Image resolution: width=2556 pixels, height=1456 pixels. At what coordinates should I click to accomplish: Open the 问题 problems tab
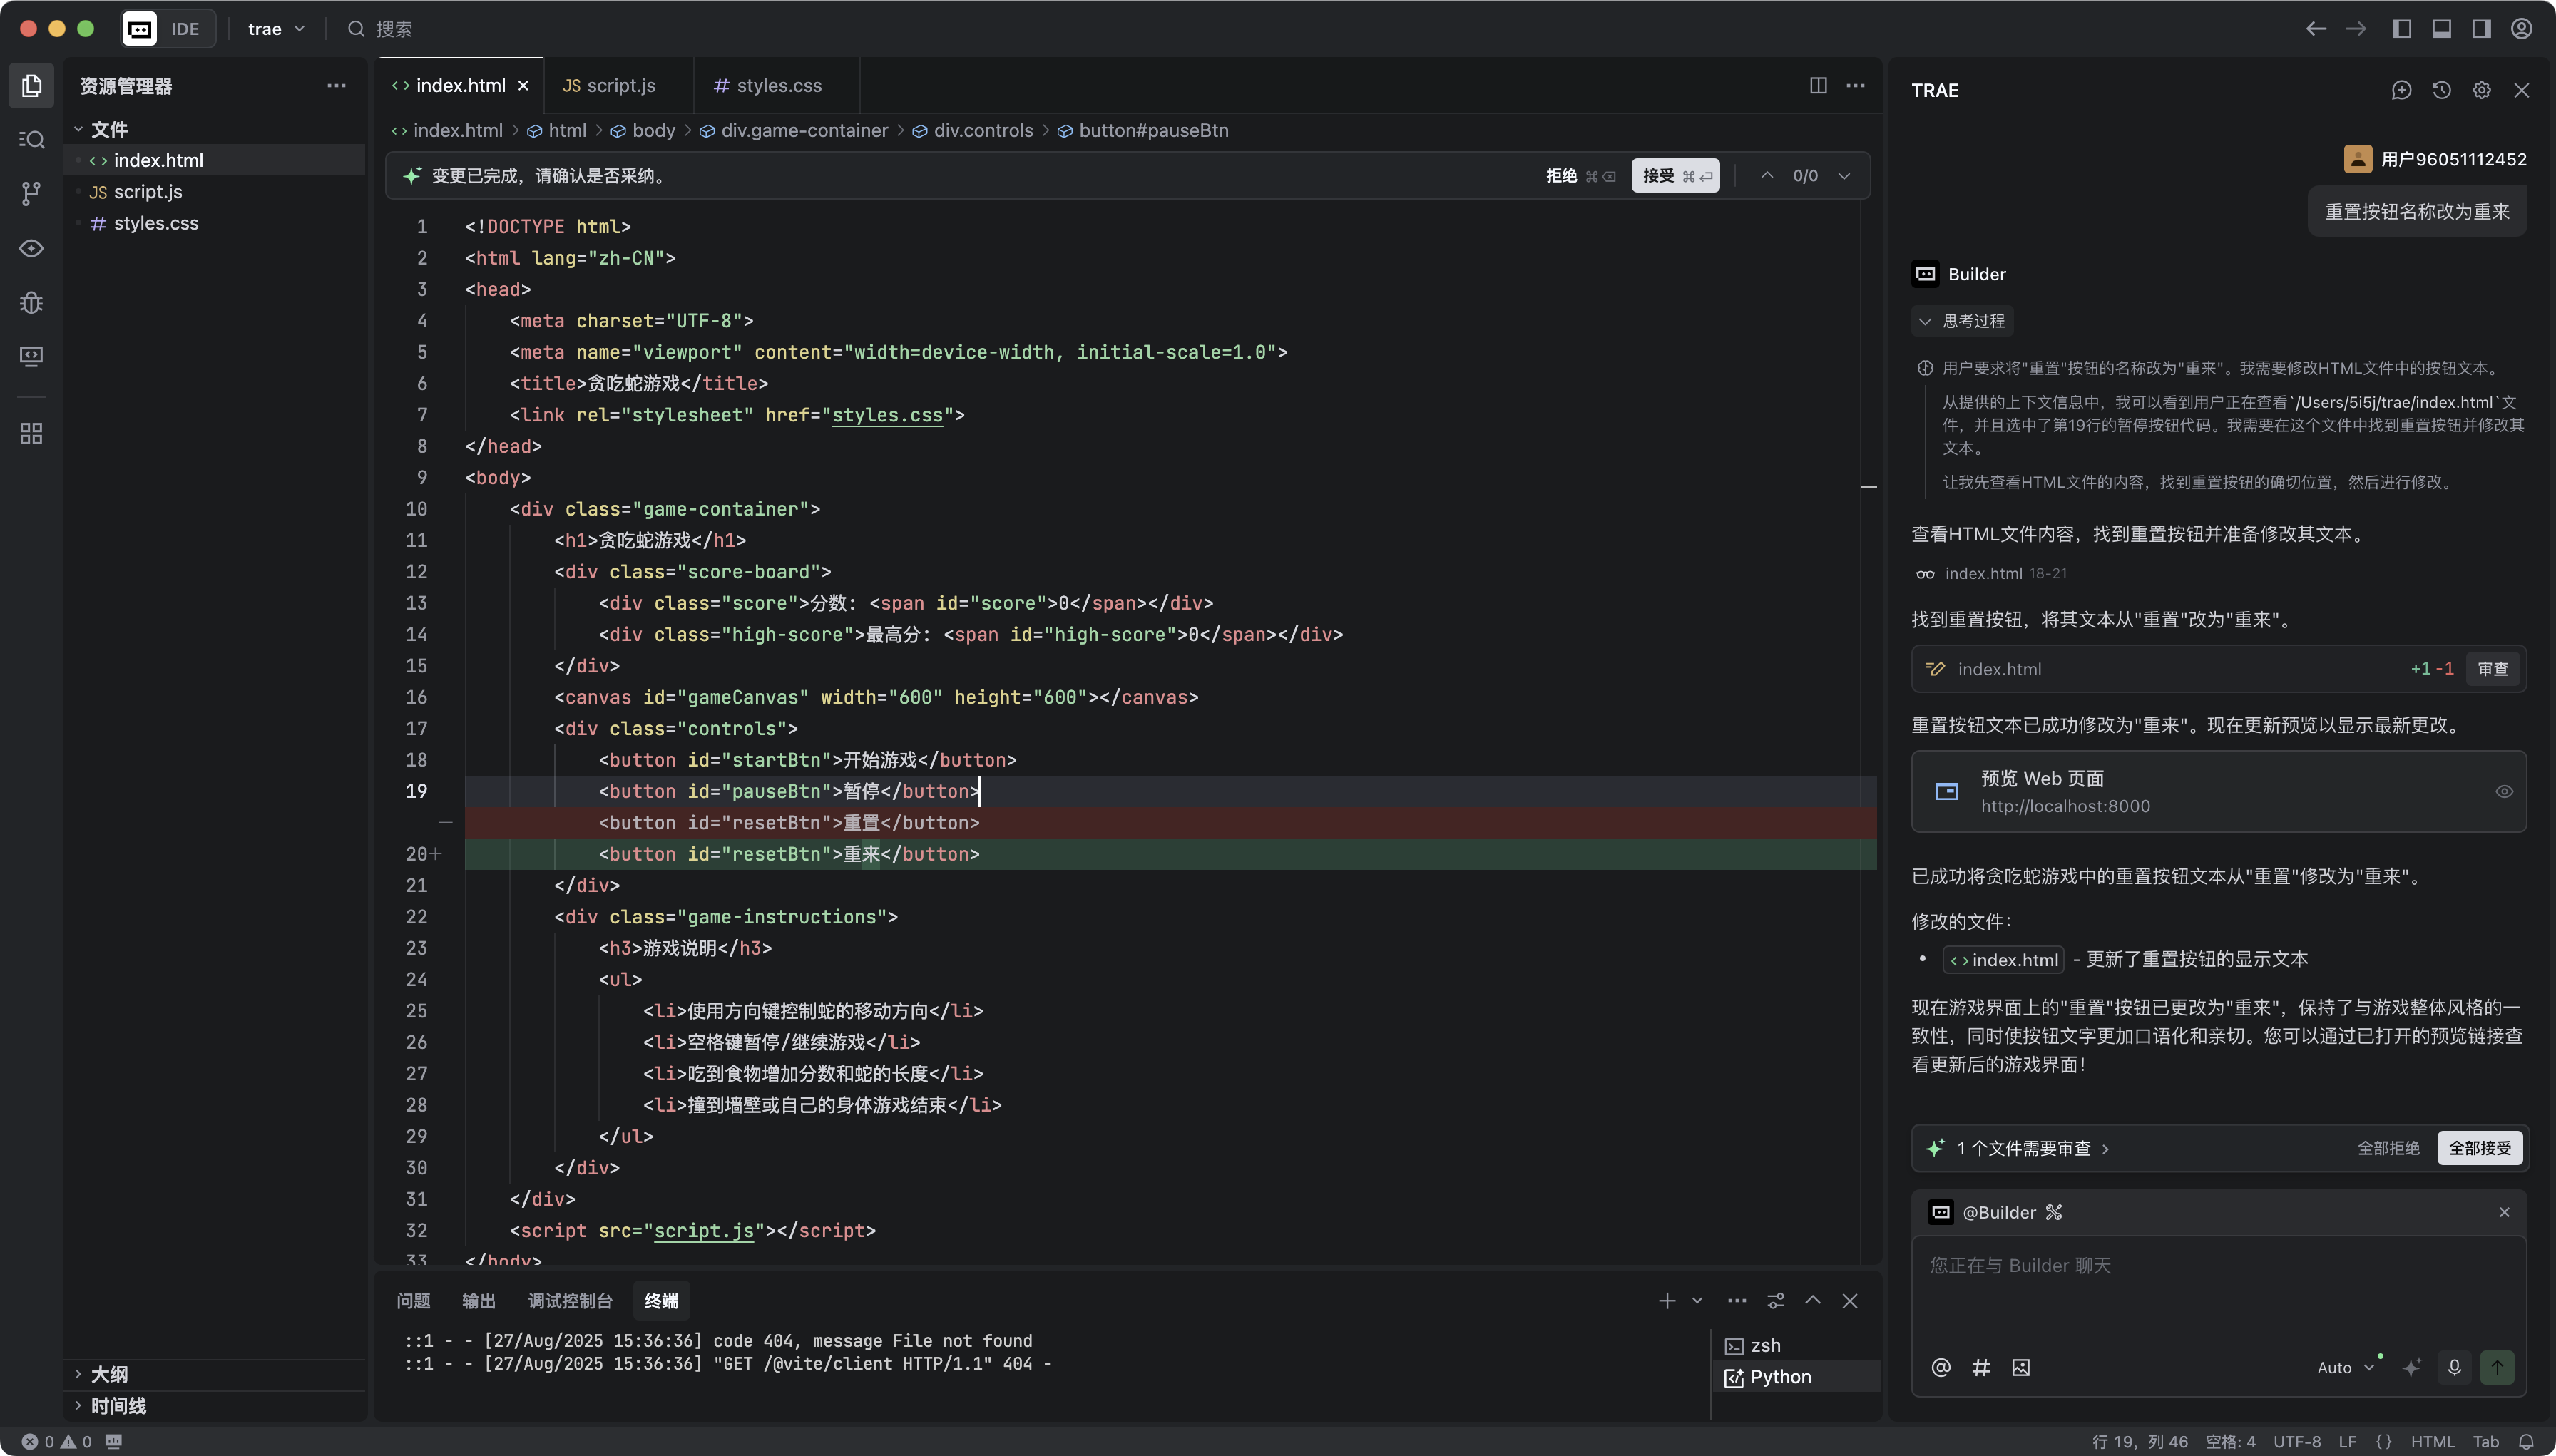(413, 1300)
